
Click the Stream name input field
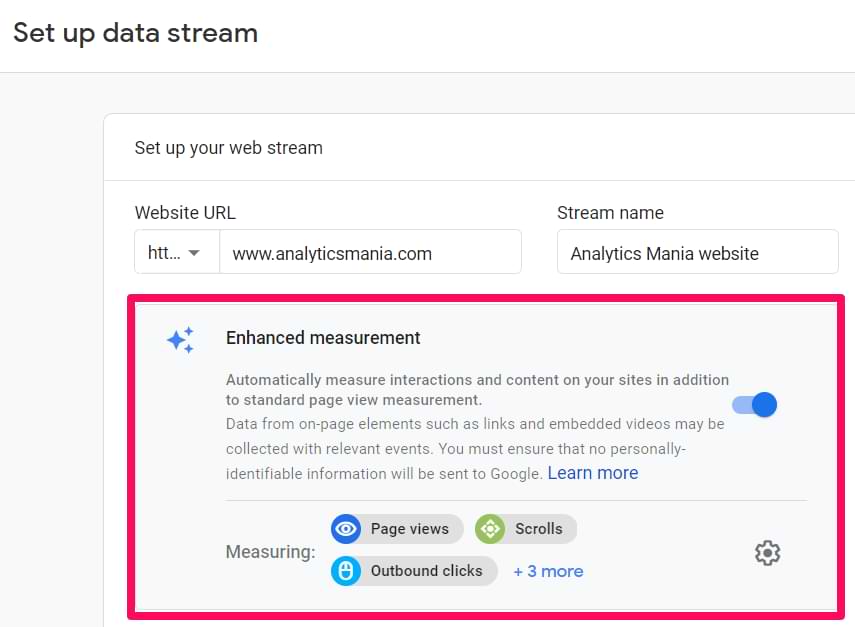[x=697, y=252]
